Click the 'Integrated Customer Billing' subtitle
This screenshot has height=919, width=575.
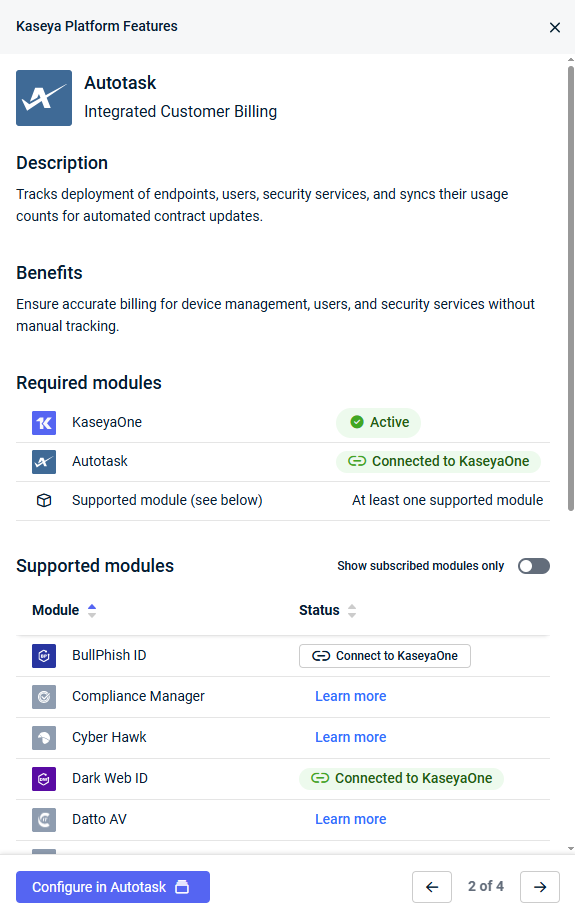tap(181, 111)
